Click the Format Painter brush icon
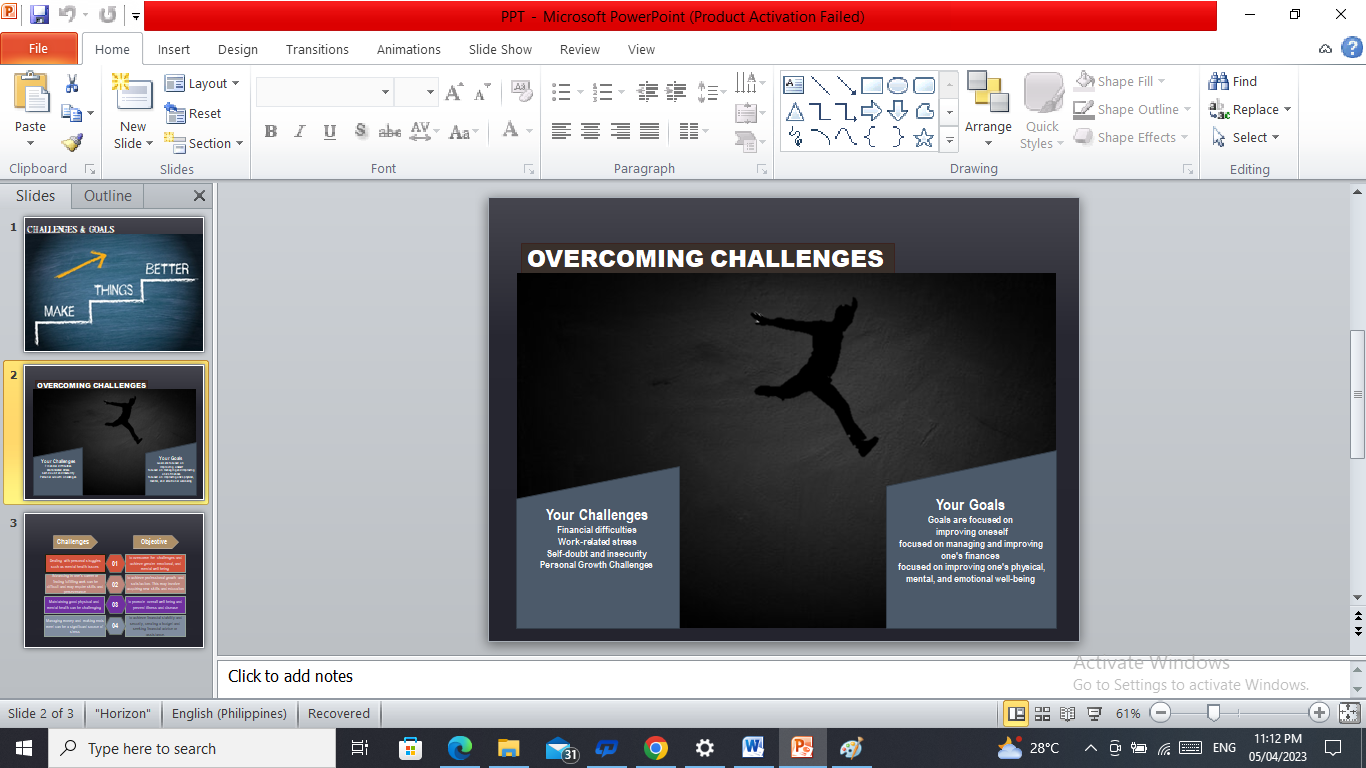 (x=72, y=143)
